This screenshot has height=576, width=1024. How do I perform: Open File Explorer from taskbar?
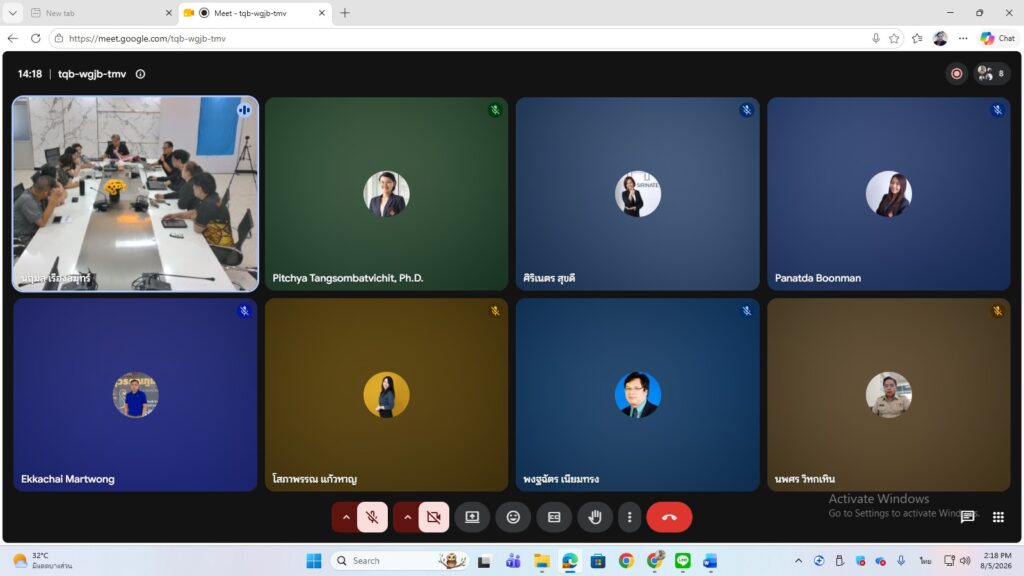coord(541,561)
